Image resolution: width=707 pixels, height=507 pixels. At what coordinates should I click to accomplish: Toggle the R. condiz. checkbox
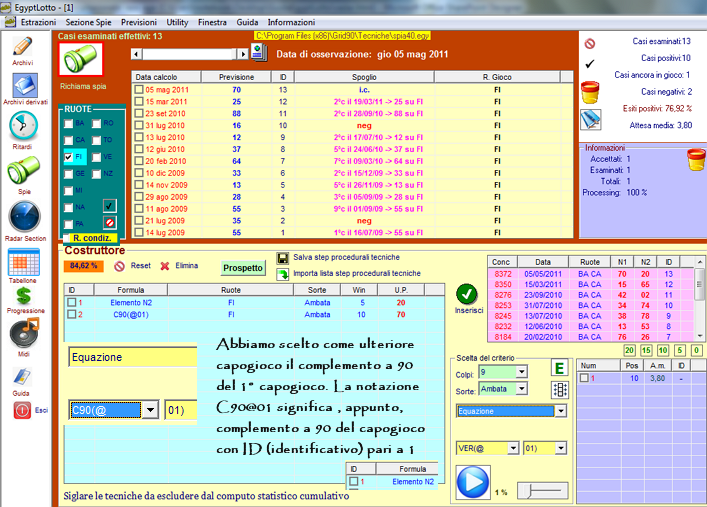click(66, 238)
